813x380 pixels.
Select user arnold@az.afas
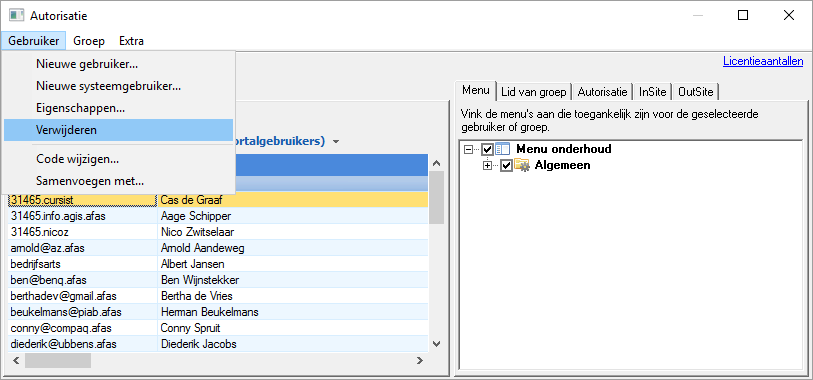pyautogui.click(x=82, y=248)
